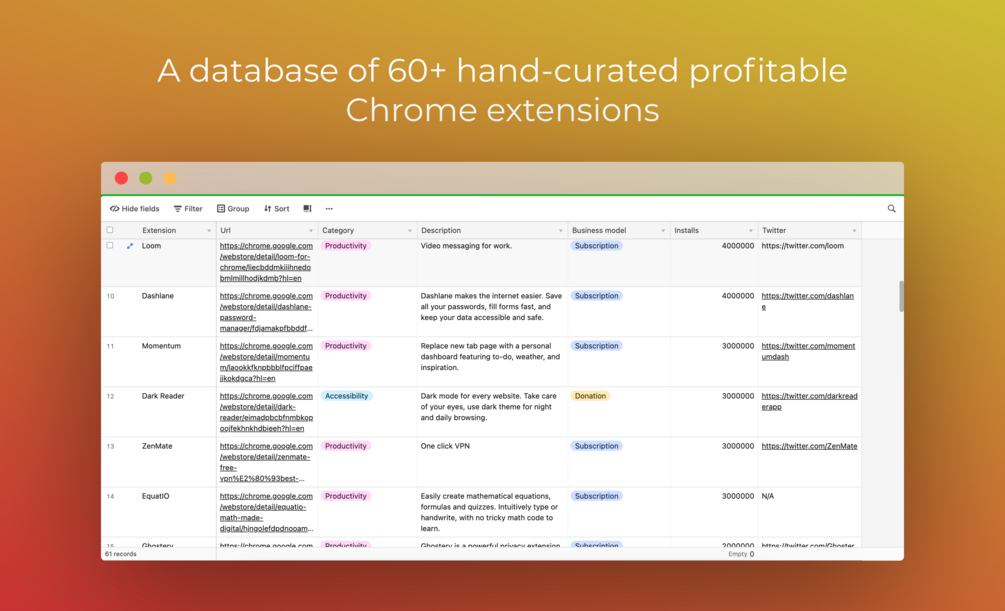Open the Extension column dropdown arrow

tap(208, 231)
